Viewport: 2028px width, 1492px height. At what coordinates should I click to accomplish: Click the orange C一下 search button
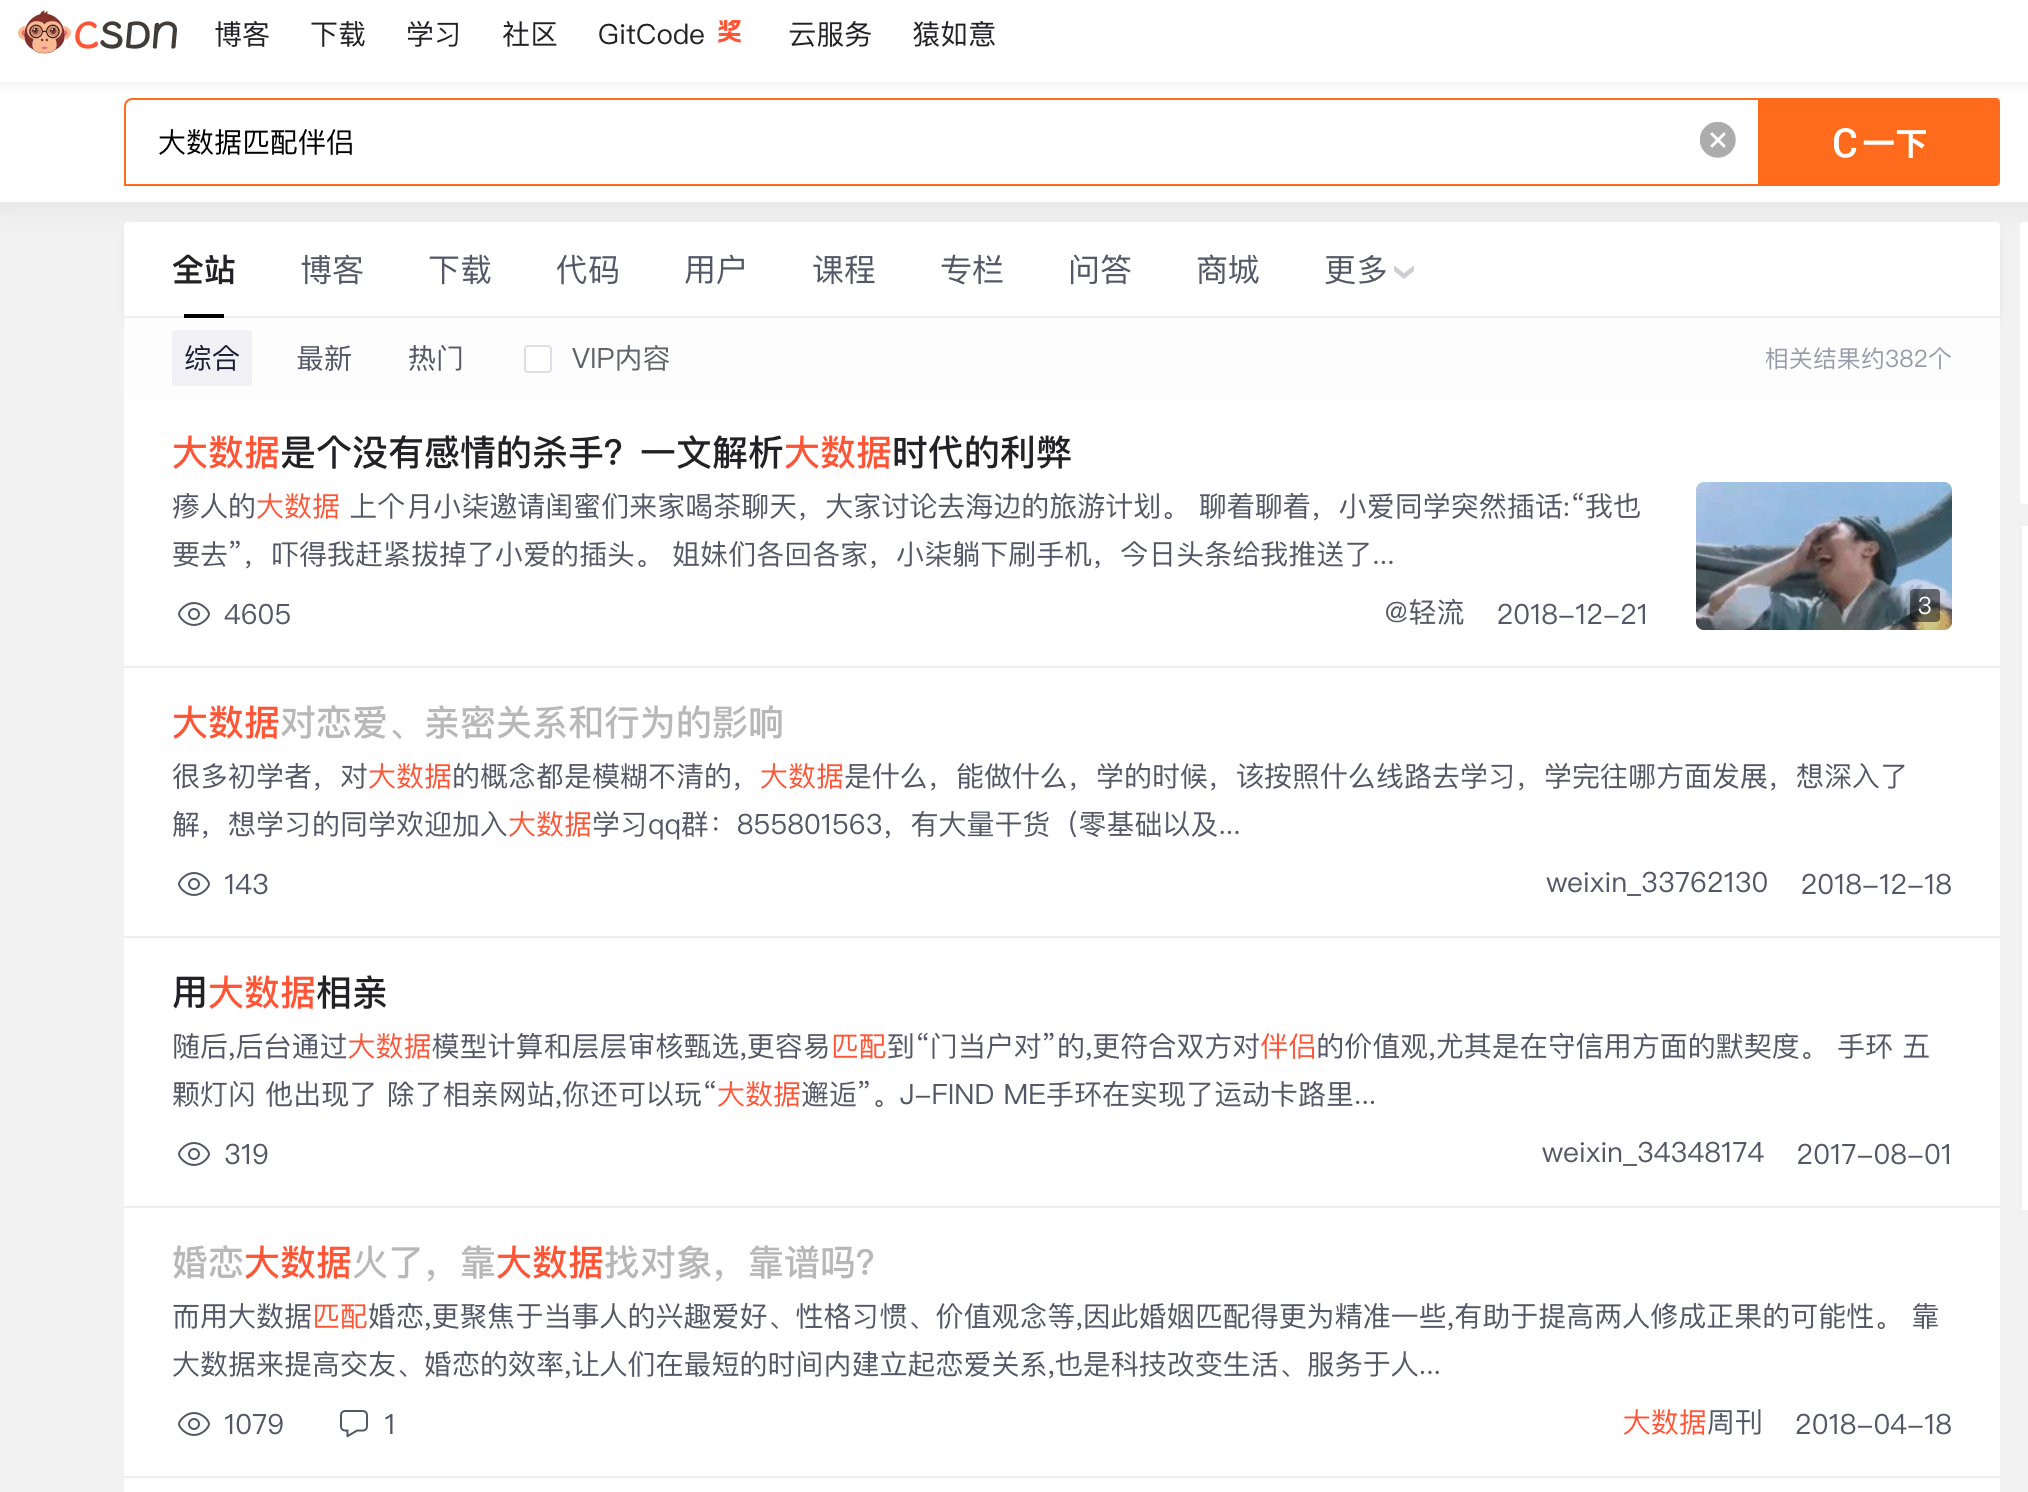pyautogui.click(x=1879, y=142)
